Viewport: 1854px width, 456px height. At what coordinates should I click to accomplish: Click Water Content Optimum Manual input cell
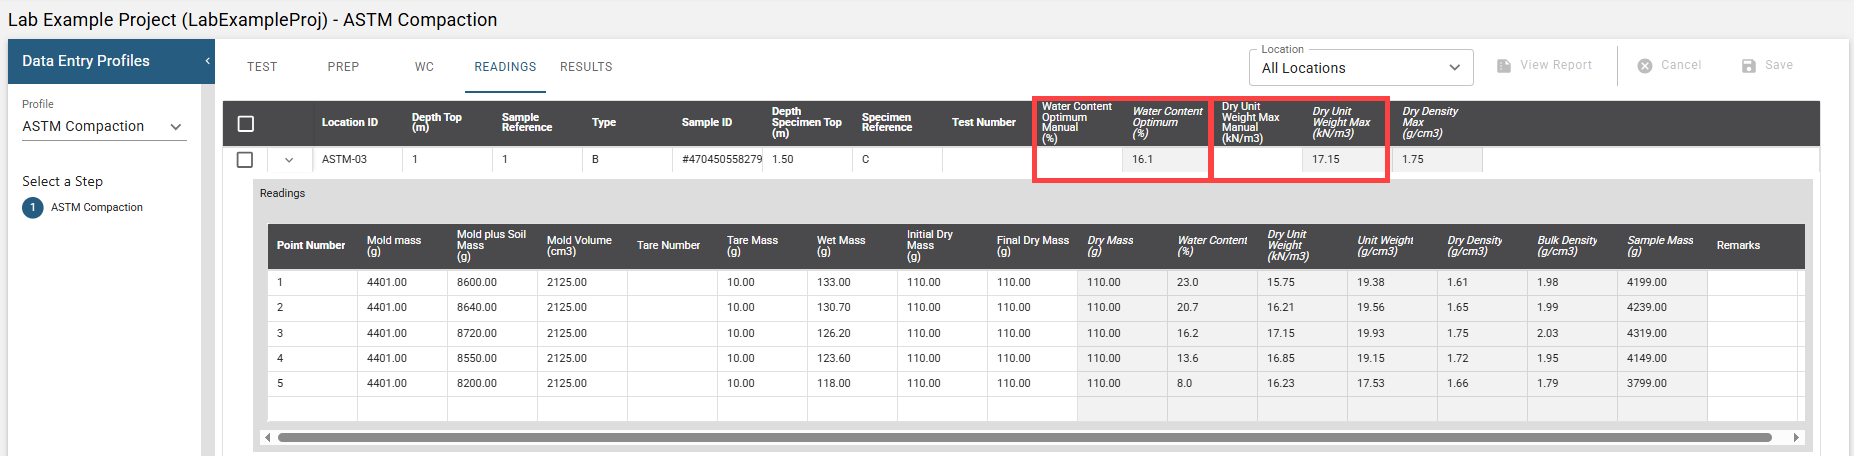pyautogui.click(x=1077, y=160)
